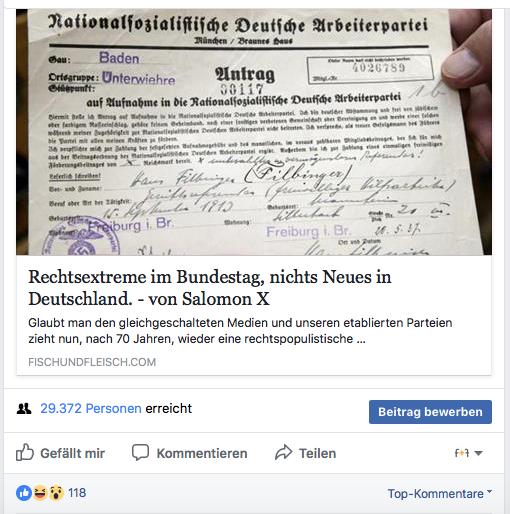Click the surprised Wow reaction emoji
The image size is (510, 514).
coord(56,493)
